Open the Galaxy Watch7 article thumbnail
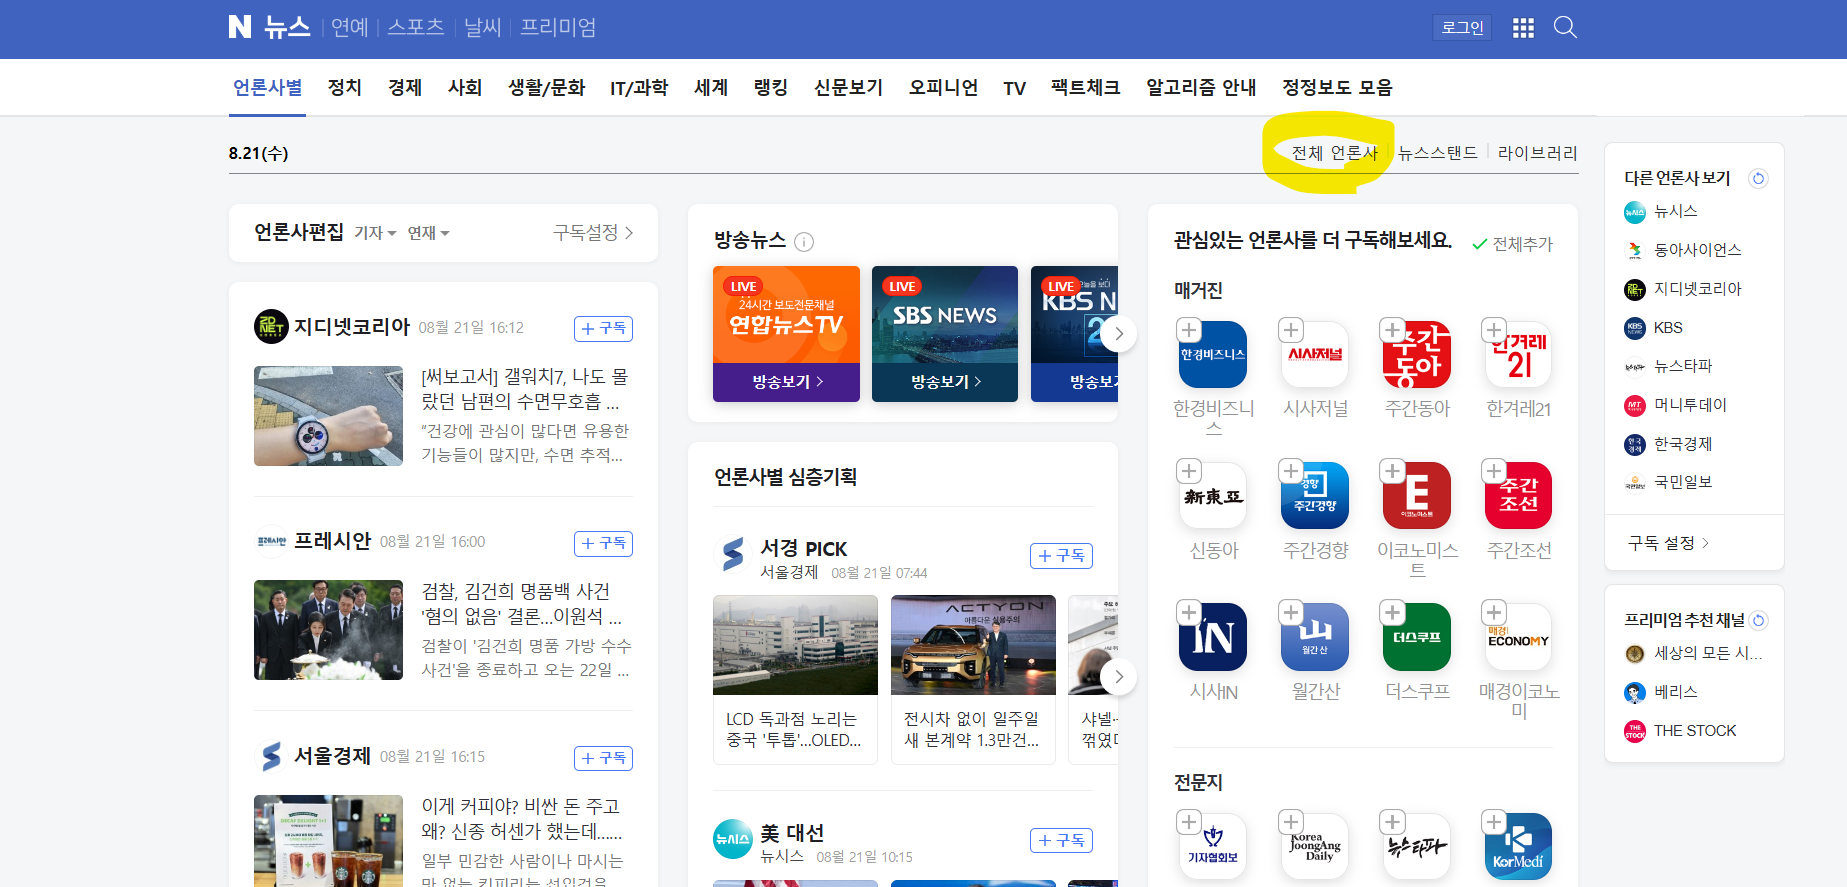 tap(328, 416)
